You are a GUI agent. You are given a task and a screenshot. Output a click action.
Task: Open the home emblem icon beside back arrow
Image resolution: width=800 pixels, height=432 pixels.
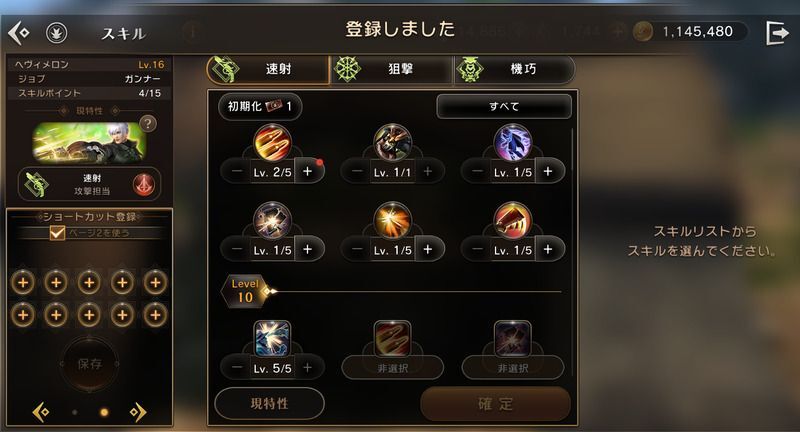pos(57,33)
